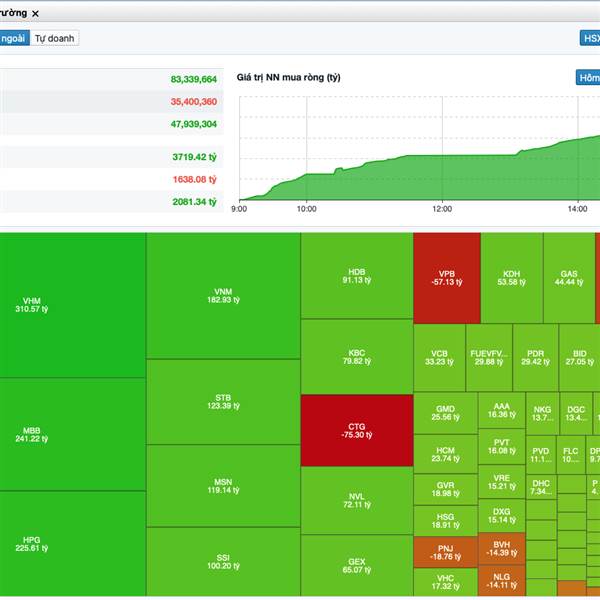Select the VHM 310.57 tỷ treemap tile
This screenshot has height=600, width=600.
(x=72, y=305)
